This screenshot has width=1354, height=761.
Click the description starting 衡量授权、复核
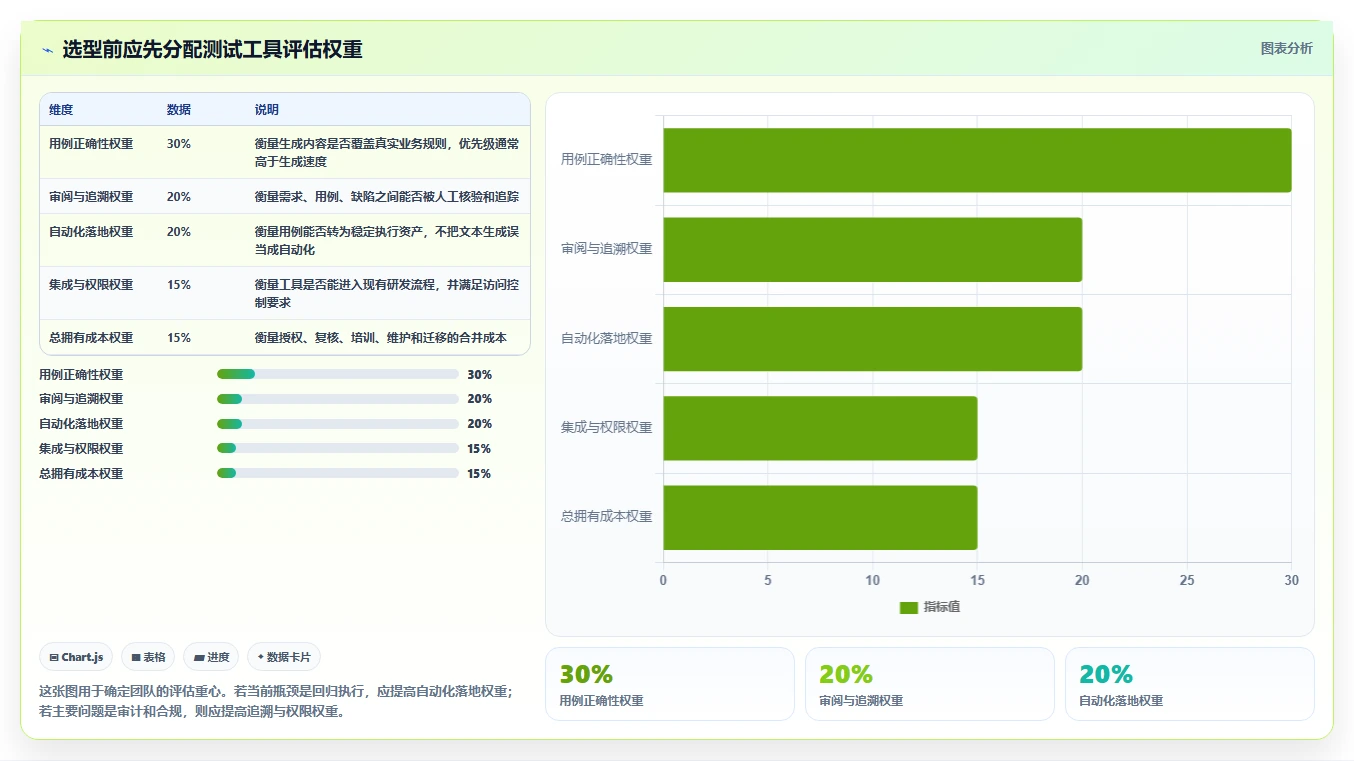[x=381, y=338]
